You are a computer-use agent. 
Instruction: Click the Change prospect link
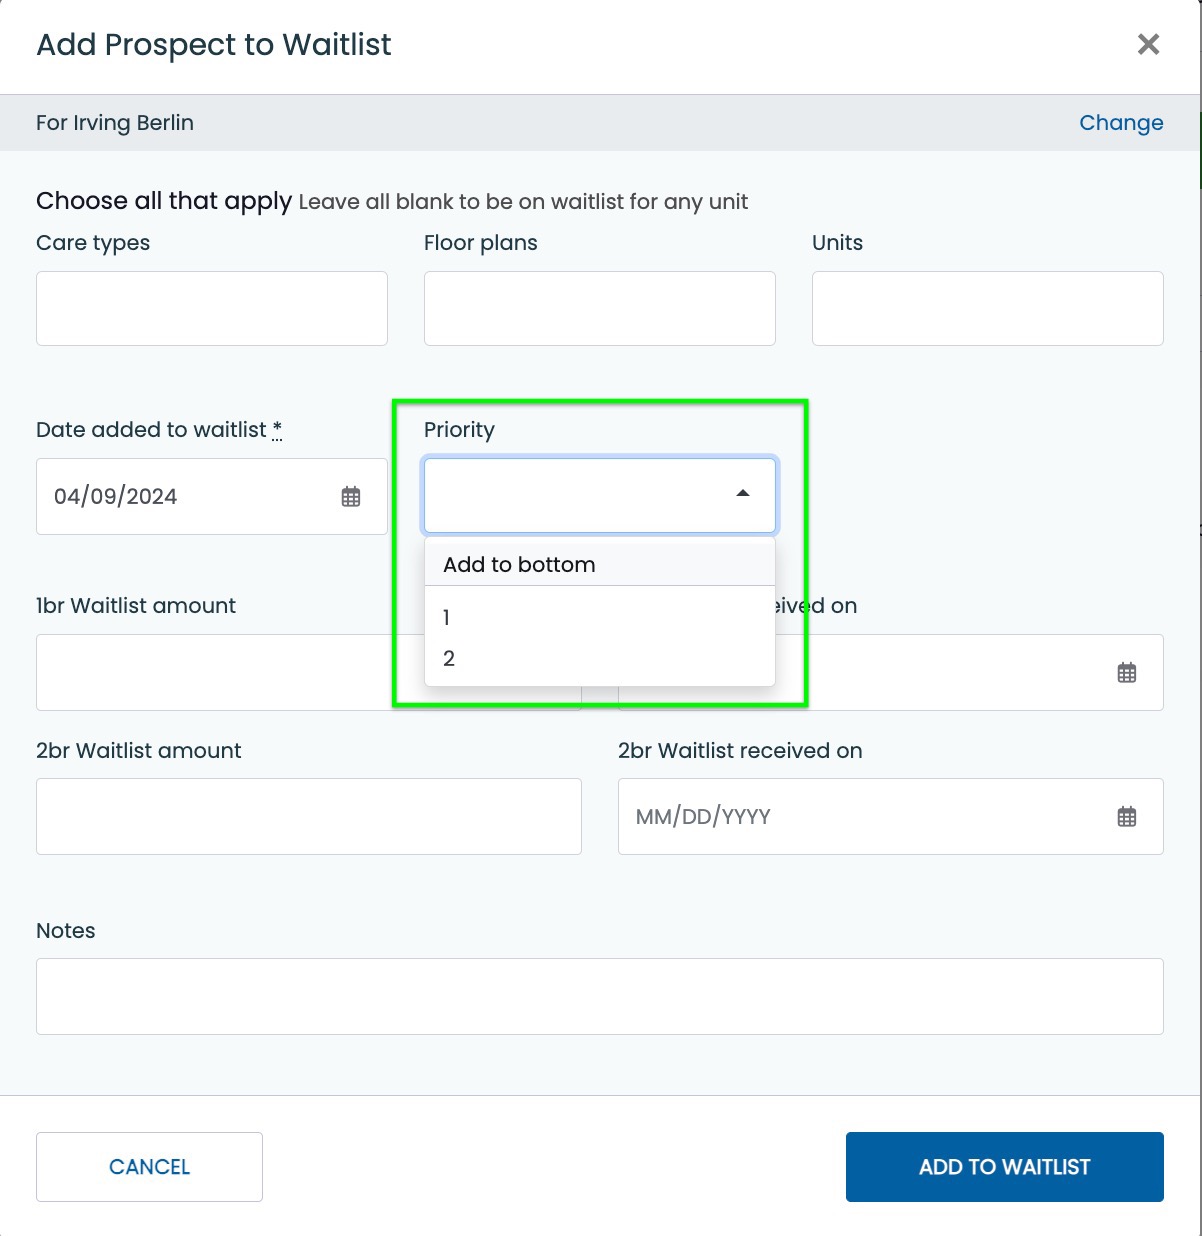(x=1121, y=123)
